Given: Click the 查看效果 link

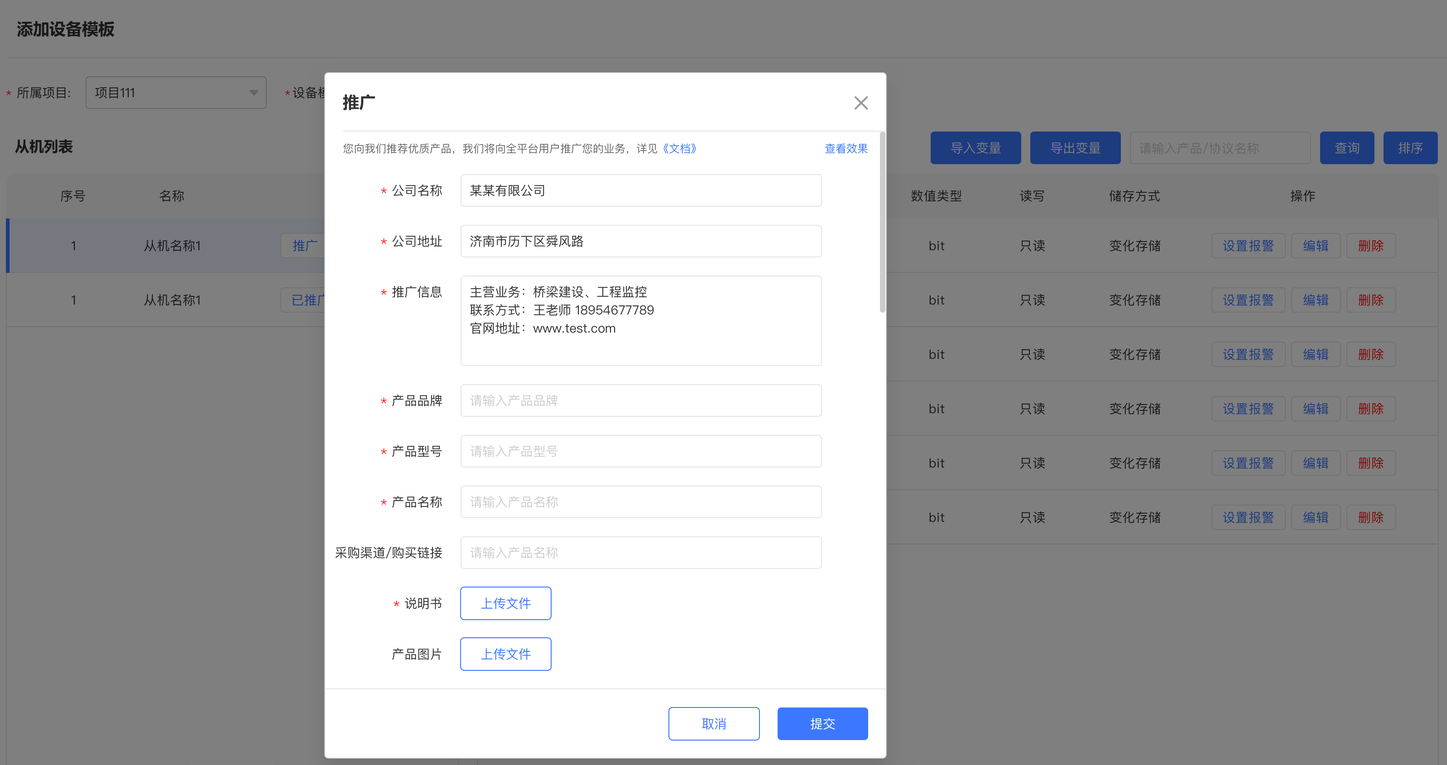Looking at the screenshot, I should (846, 149).
